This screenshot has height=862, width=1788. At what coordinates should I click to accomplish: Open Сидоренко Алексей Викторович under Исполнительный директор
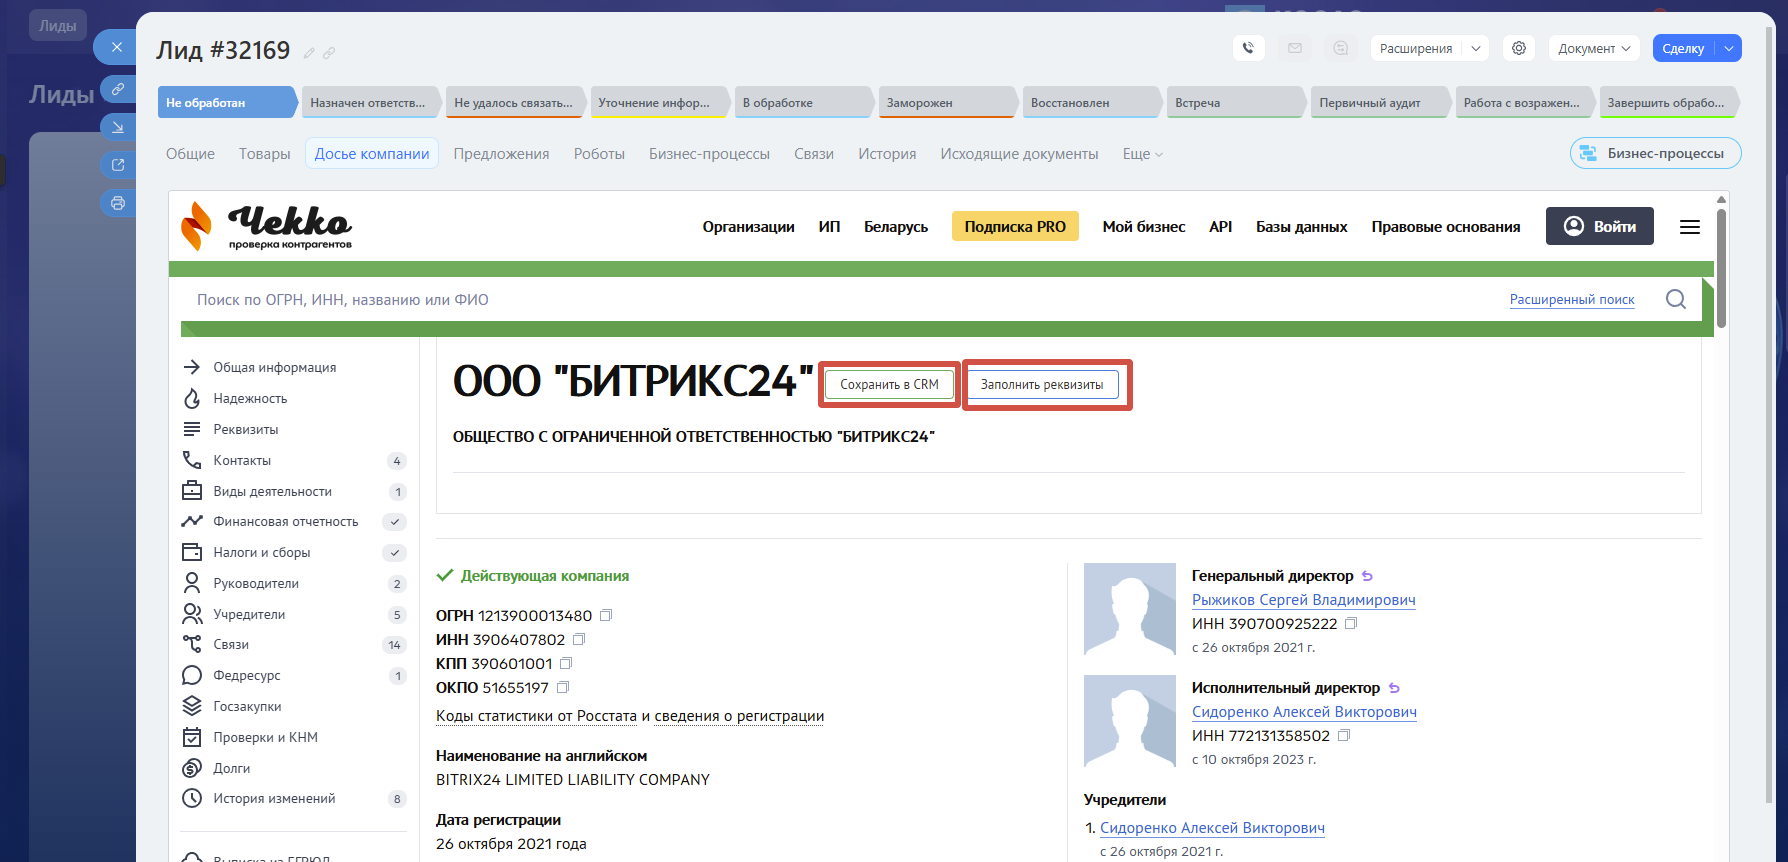pyautogui.click(x=1304, y=712)
